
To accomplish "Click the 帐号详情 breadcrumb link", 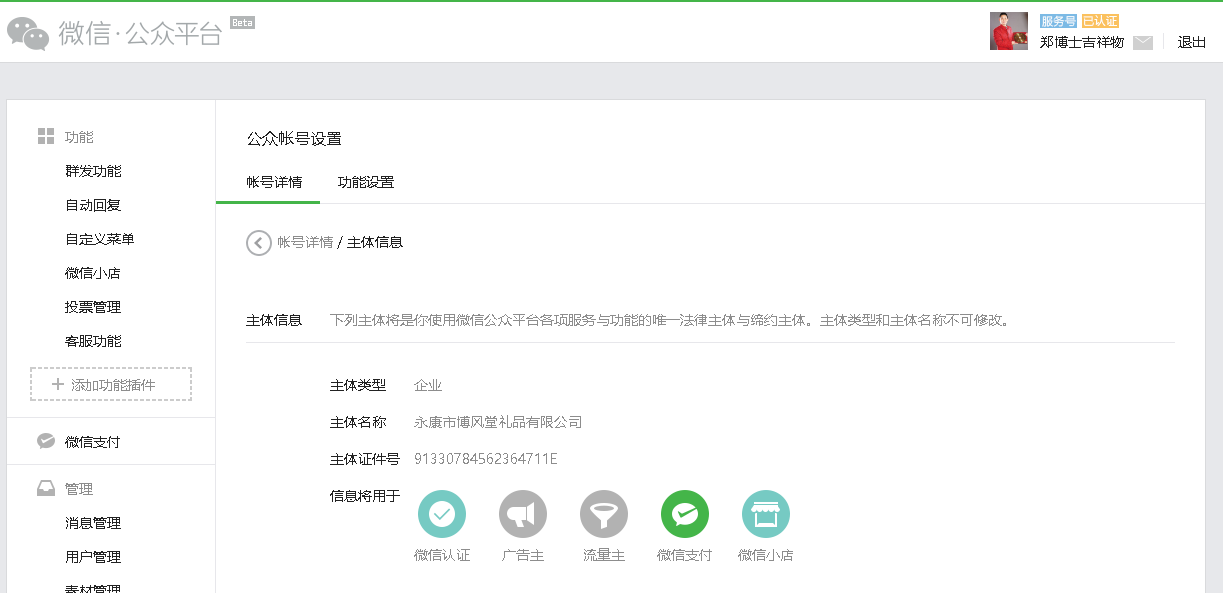I will [x=305, y=242].
